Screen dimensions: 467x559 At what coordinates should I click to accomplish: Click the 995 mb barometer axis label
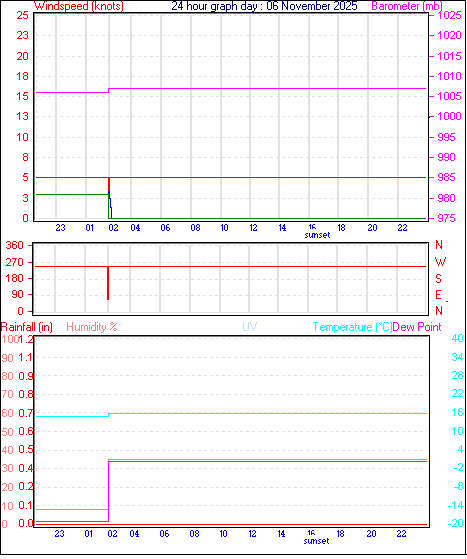coord(446,137)
